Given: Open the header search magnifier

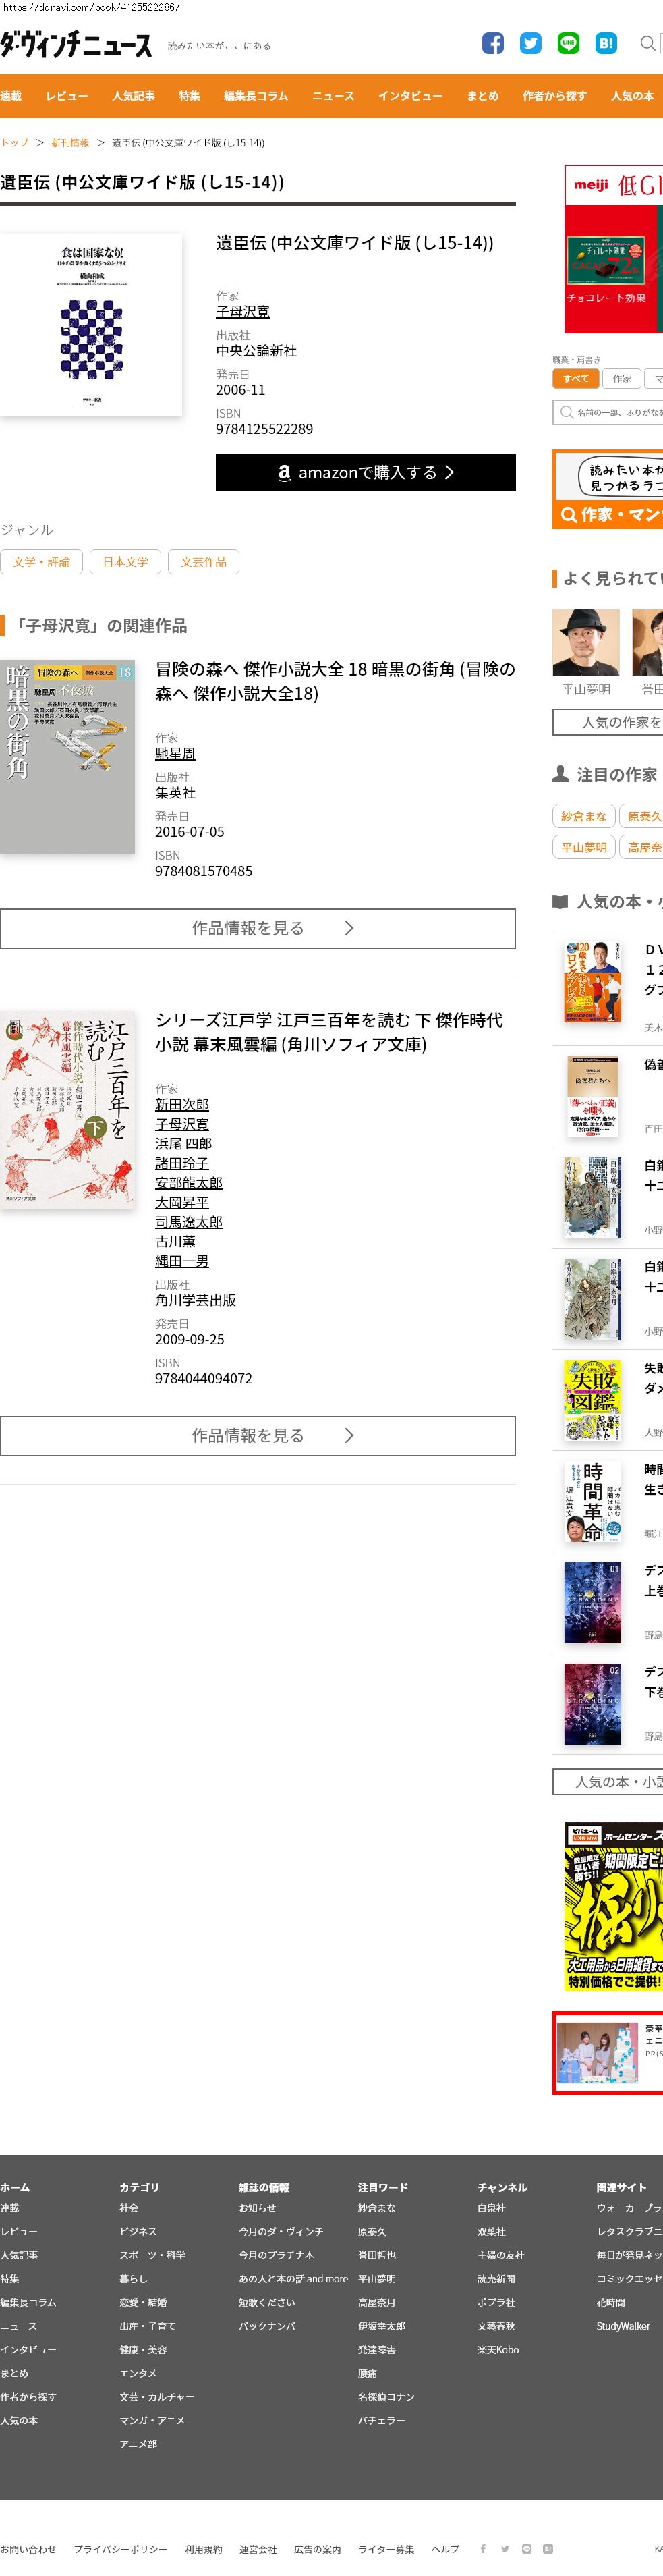Looking at the screenshot, I should [x=647, y=43].
